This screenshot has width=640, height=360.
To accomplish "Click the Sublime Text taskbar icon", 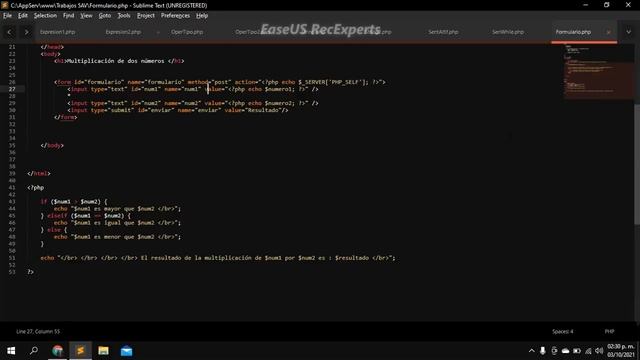I will pos(80,351).
